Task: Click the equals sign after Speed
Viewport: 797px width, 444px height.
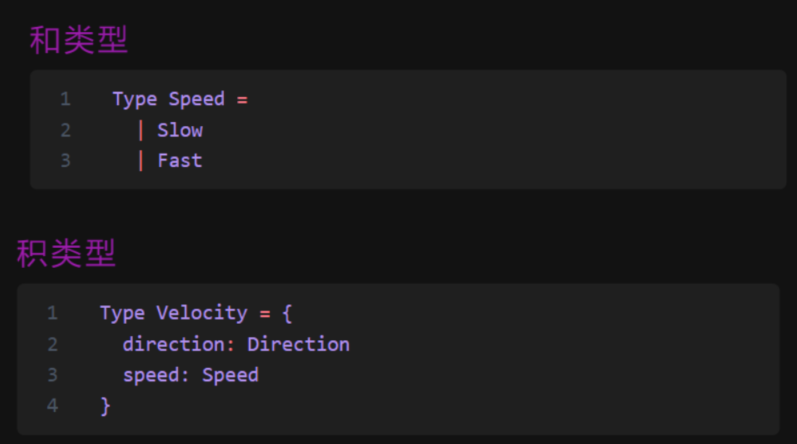Action: tap(242, 100)
